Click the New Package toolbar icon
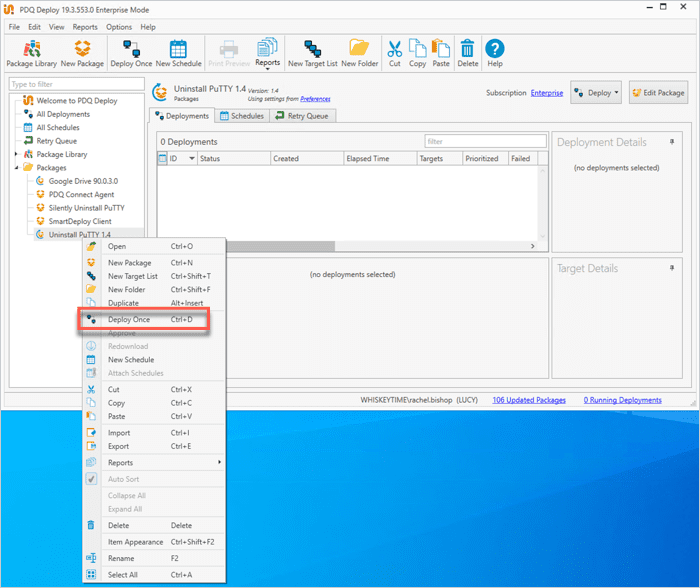The height and width of the screenshot is (588, 700). [x=82, y=53]
